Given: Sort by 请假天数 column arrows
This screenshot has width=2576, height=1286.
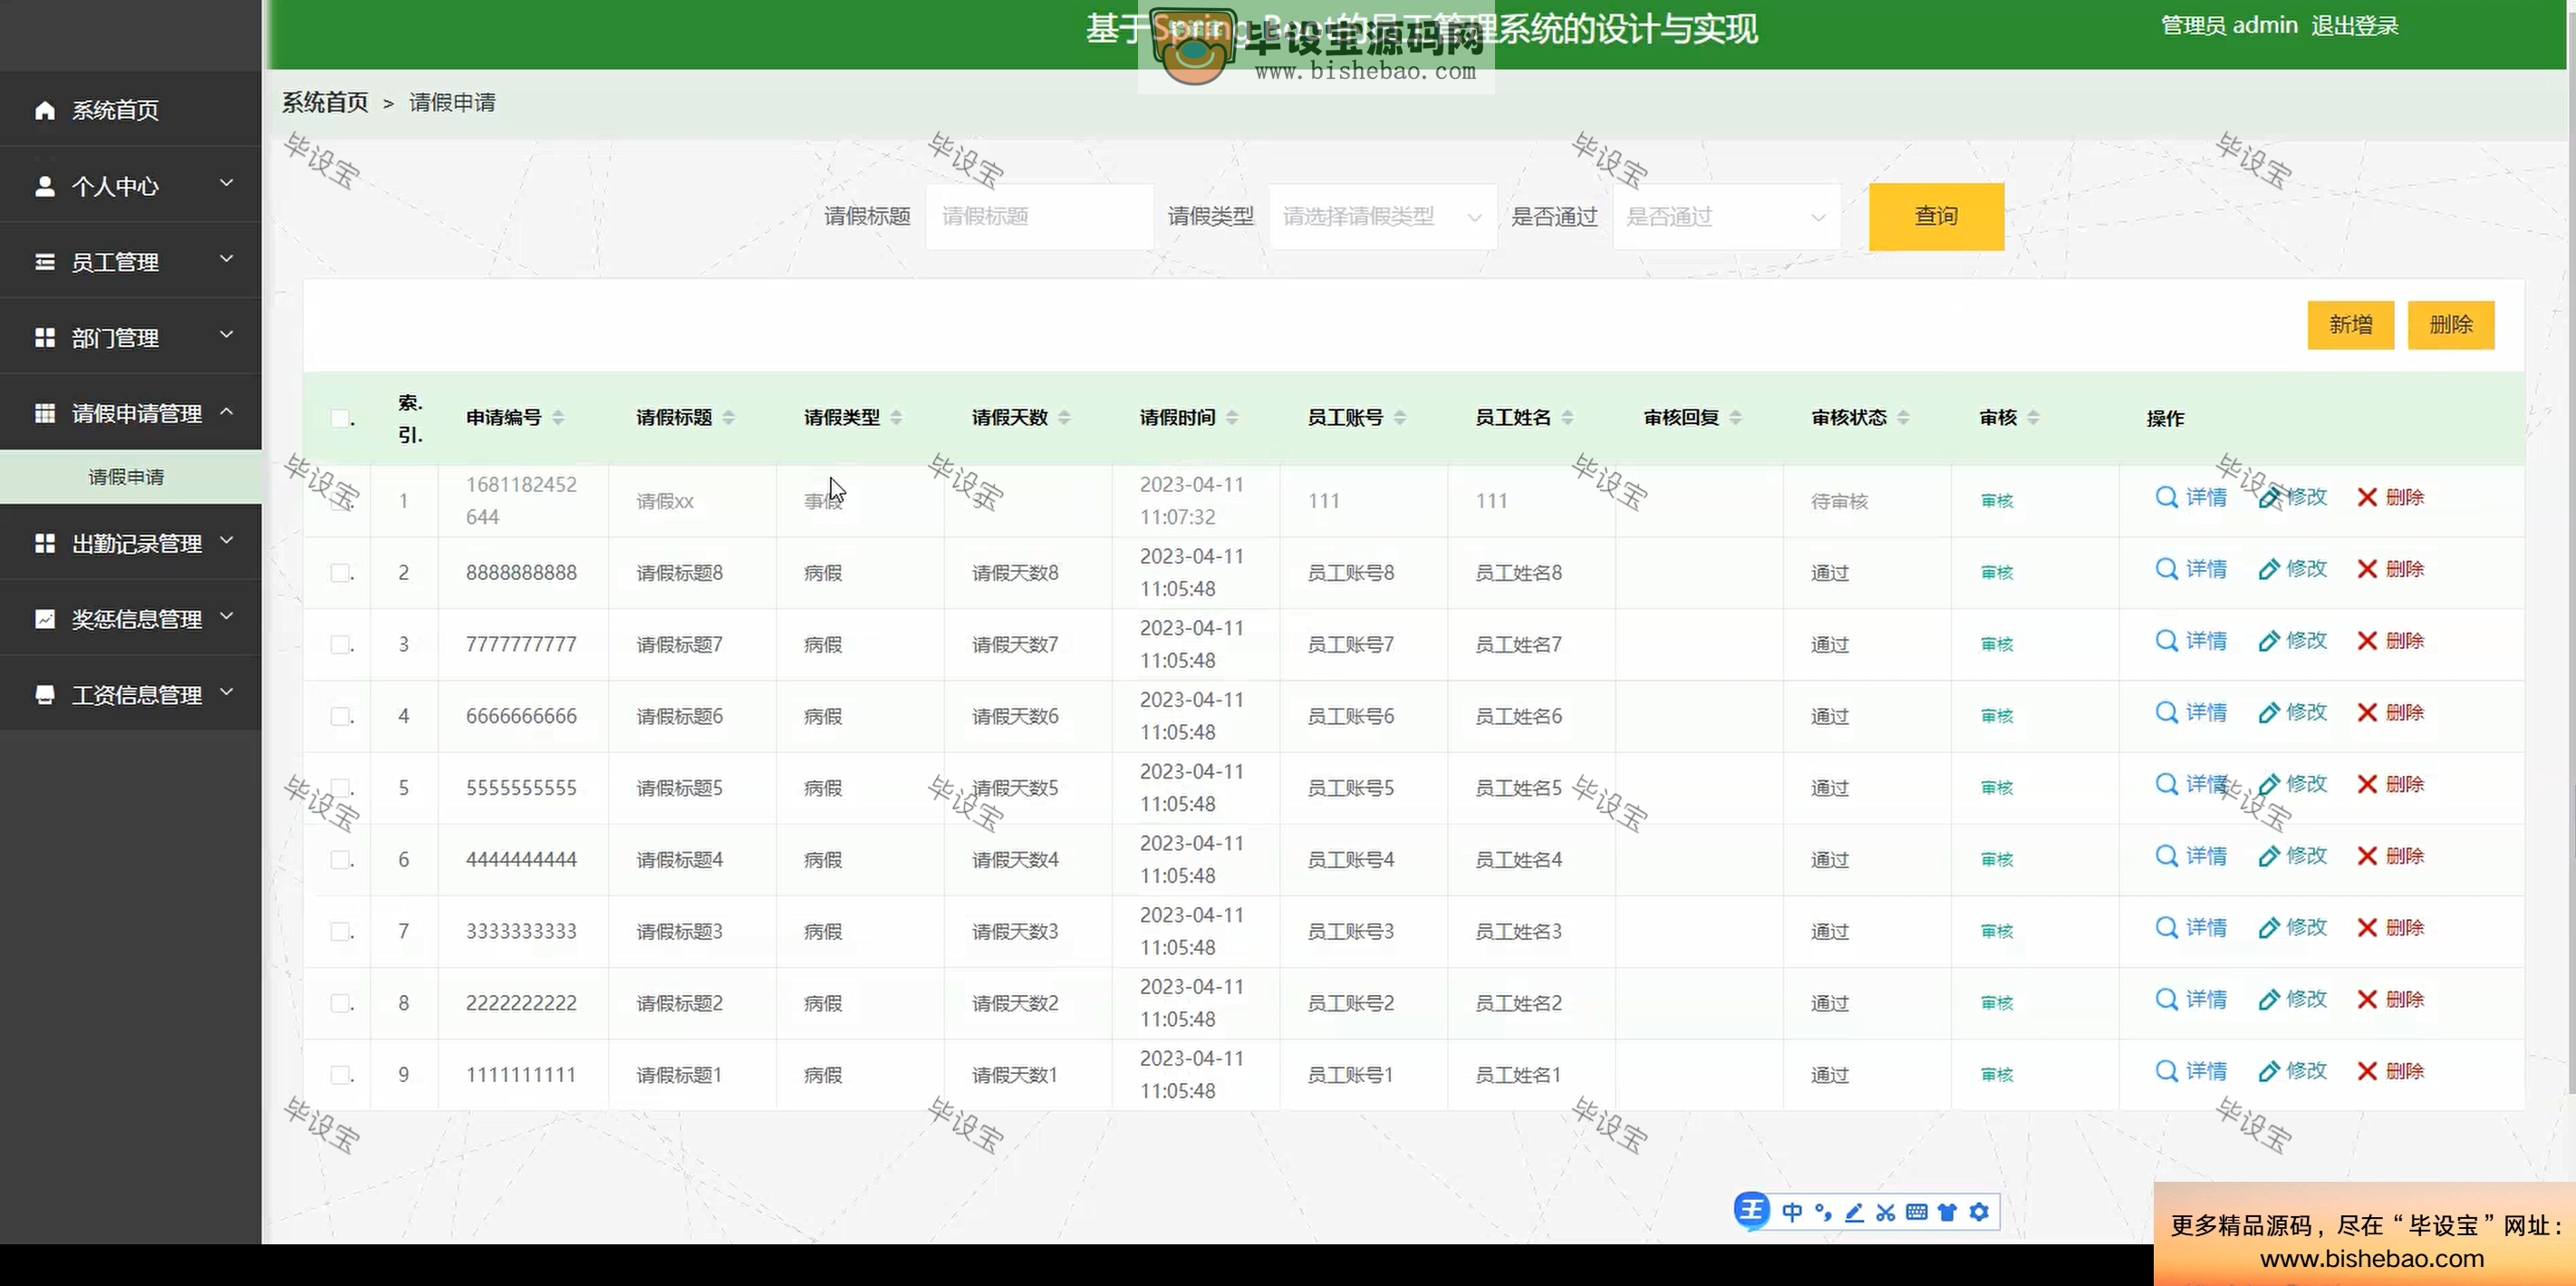Looking at the screenshot, I should click(1064, 418).
